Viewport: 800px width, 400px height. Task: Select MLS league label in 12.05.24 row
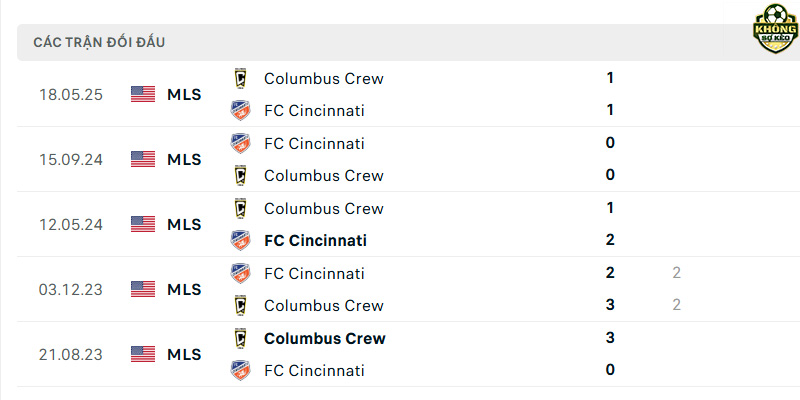point(184,224)
